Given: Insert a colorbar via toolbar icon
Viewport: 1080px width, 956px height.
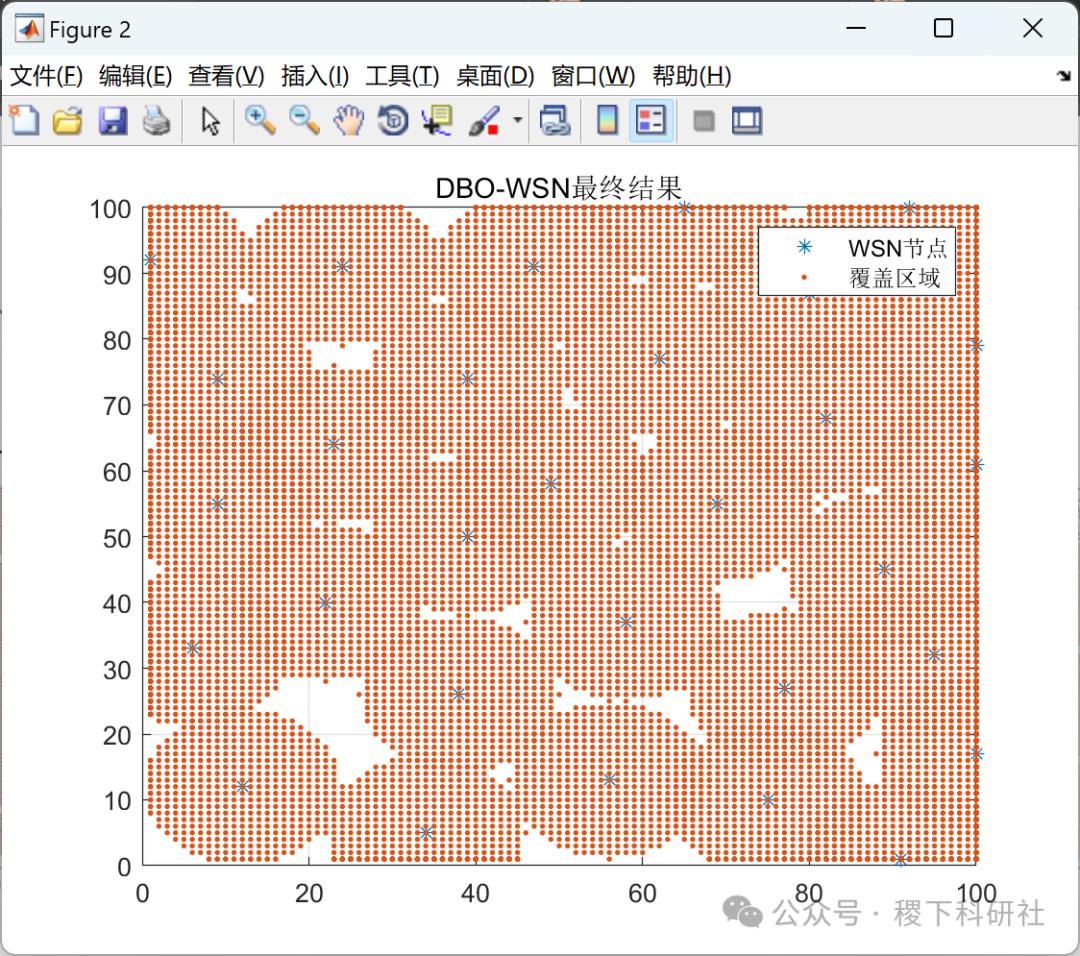Looking at the screenshot, I should 607,121.
